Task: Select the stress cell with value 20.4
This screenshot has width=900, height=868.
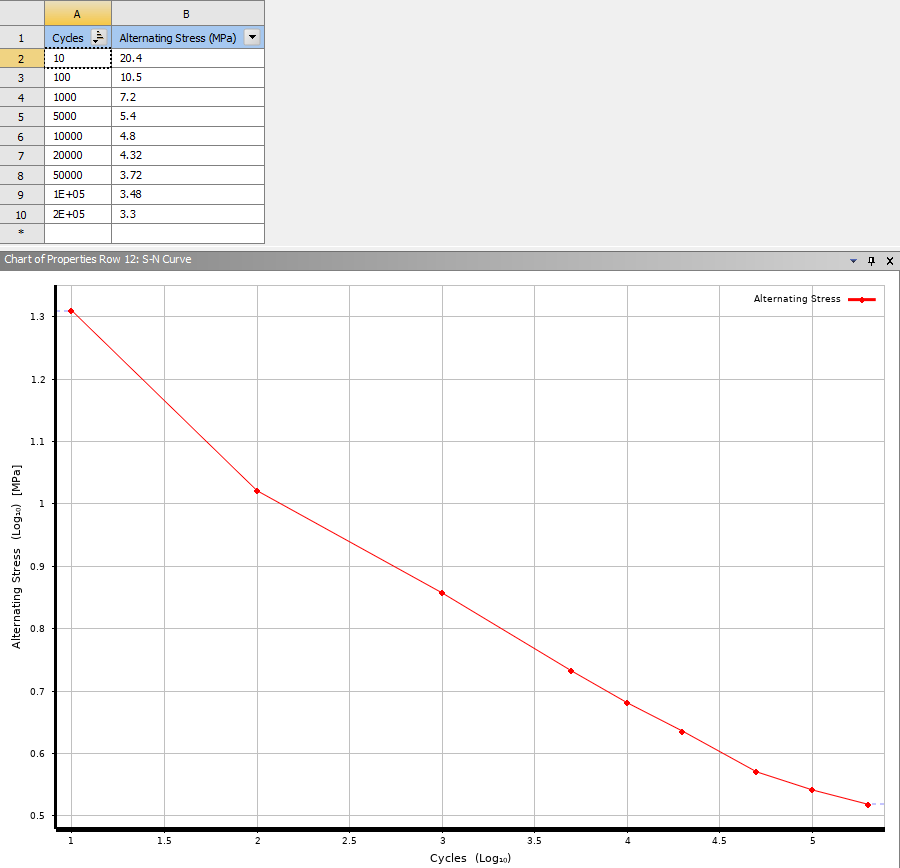Action: coord(188,58)
